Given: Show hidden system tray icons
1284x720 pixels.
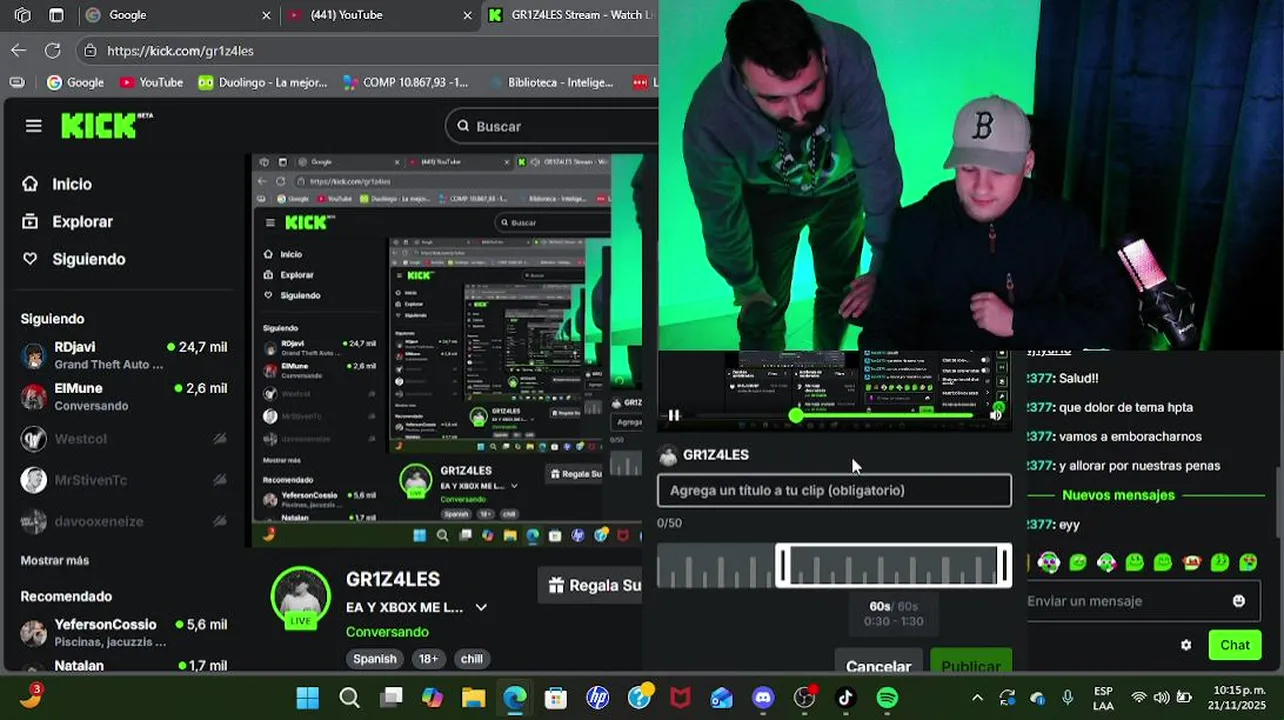Looking at the screenshot, I should click(x=977, y=697).
